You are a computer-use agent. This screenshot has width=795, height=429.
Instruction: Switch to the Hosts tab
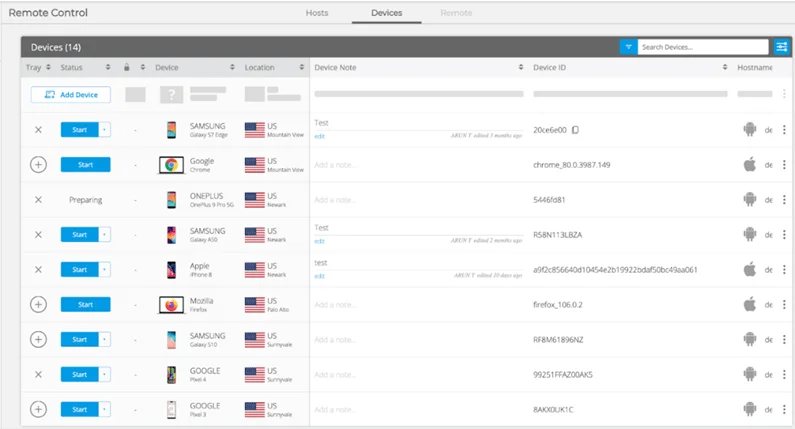(317, 13)
